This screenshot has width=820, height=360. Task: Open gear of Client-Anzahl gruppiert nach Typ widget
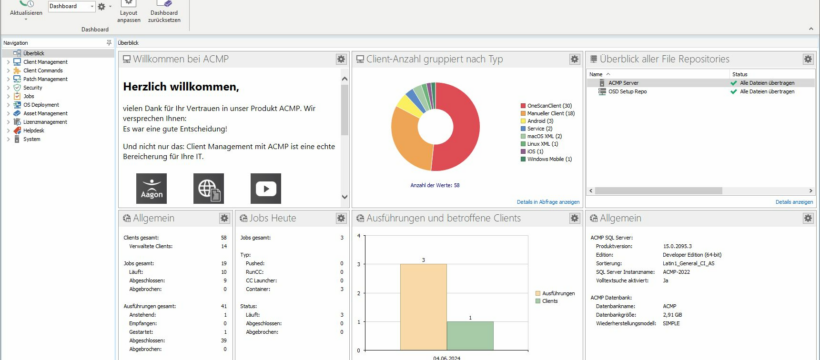(575, 59)
